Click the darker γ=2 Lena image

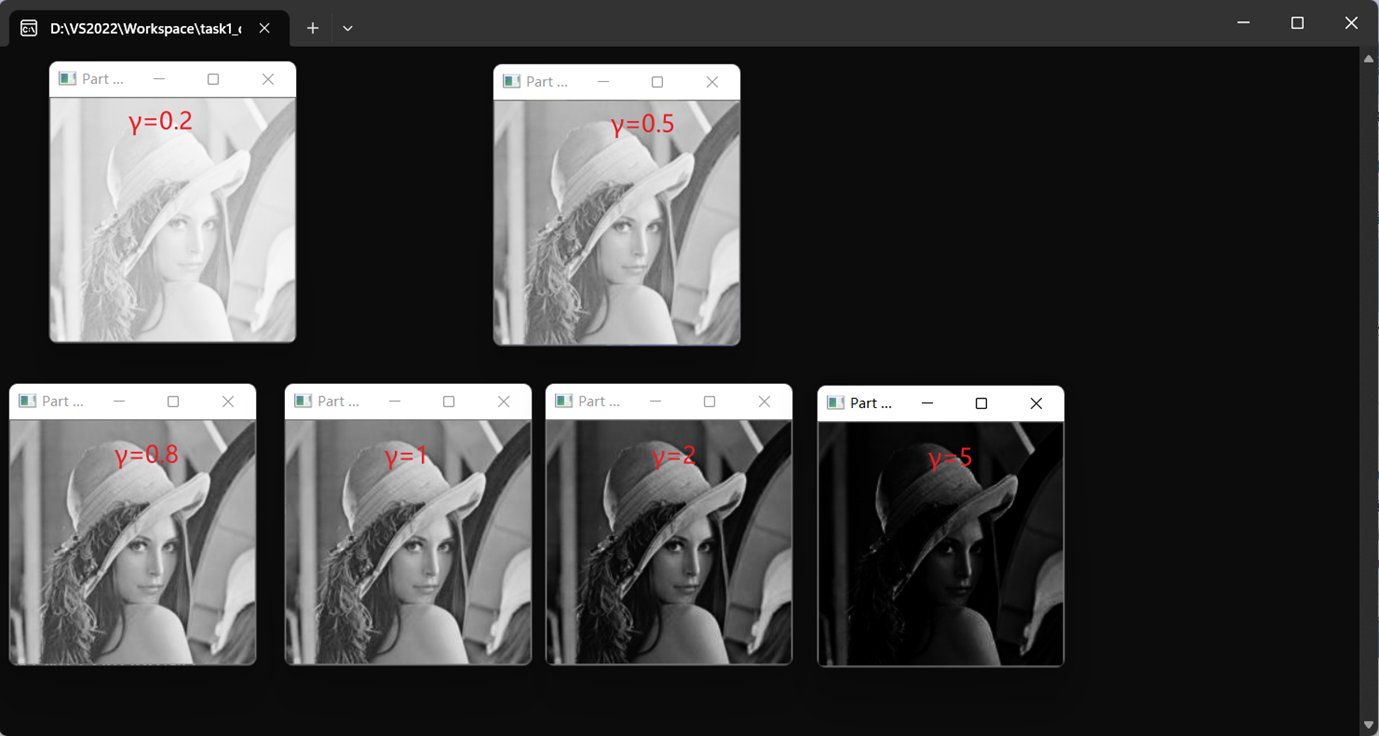669,541
